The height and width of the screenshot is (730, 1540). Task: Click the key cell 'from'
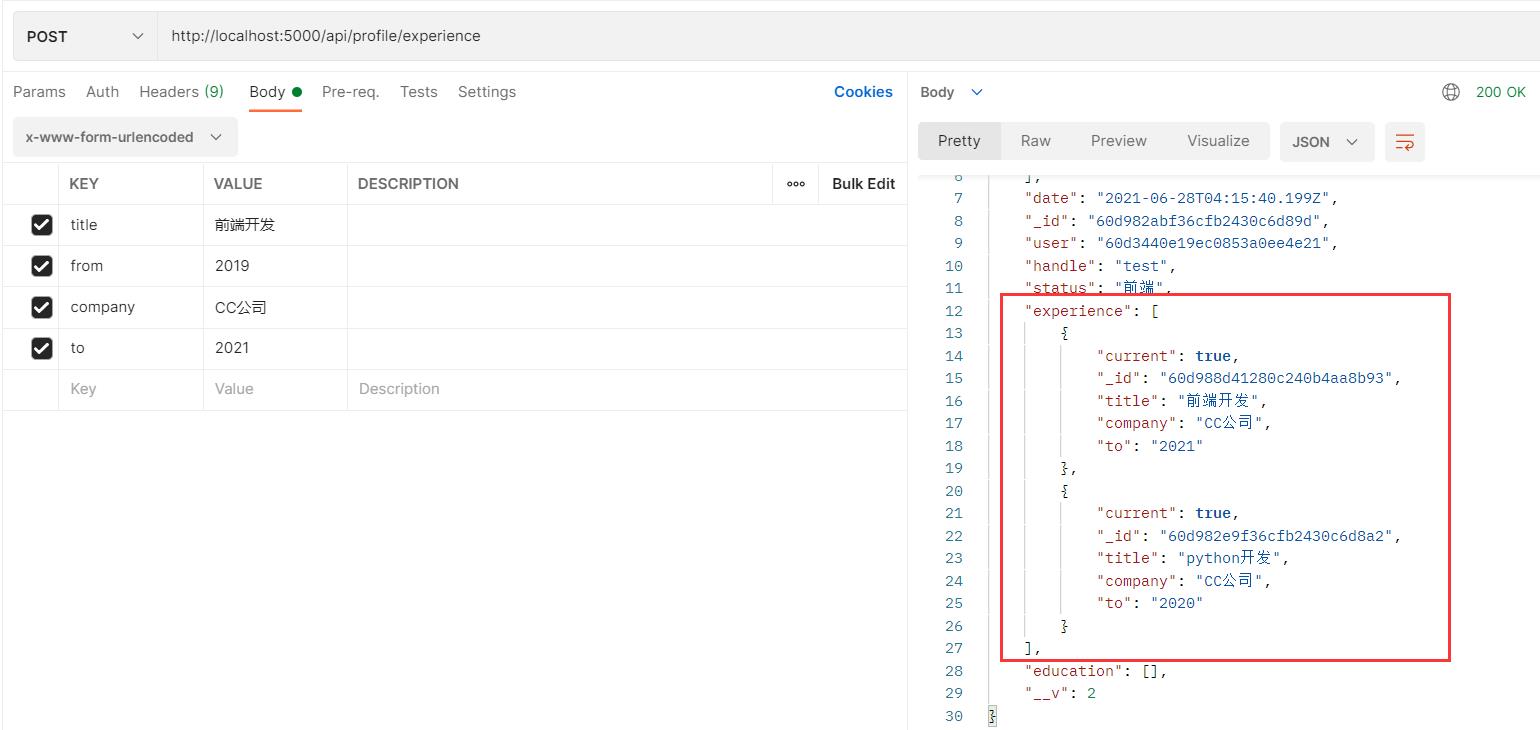(x=131, y=266)
